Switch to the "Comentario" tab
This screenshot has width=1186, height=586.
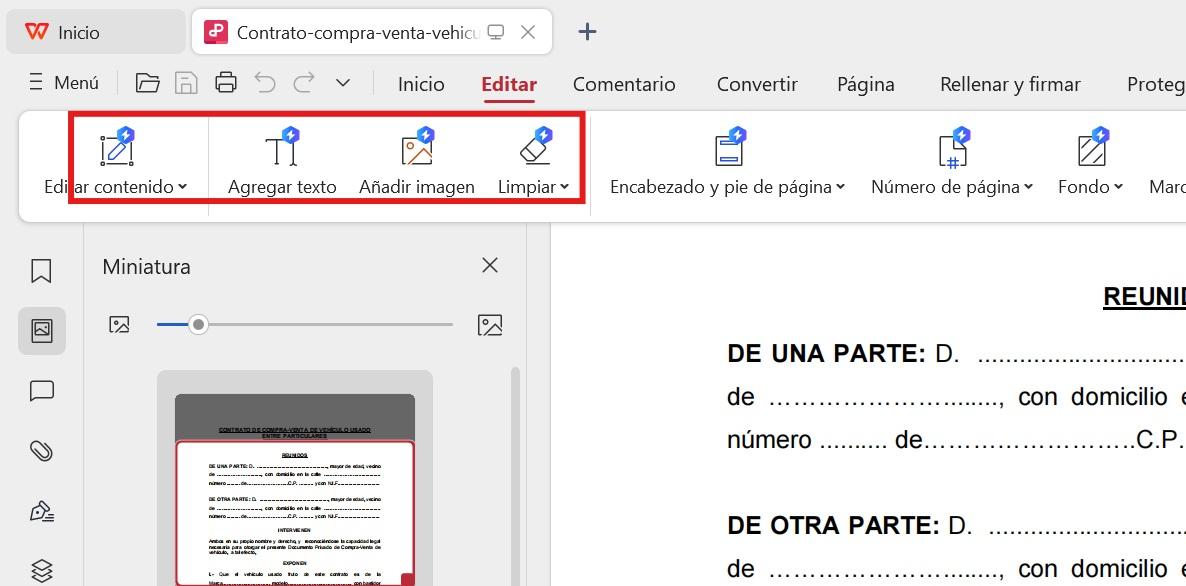624,84
